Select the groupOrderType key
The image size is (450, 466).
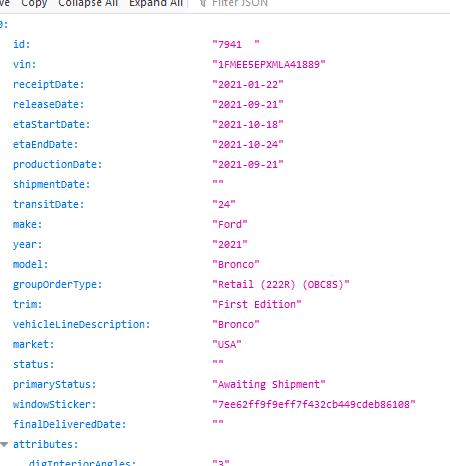pyautogui.click(x=58, y=284)
